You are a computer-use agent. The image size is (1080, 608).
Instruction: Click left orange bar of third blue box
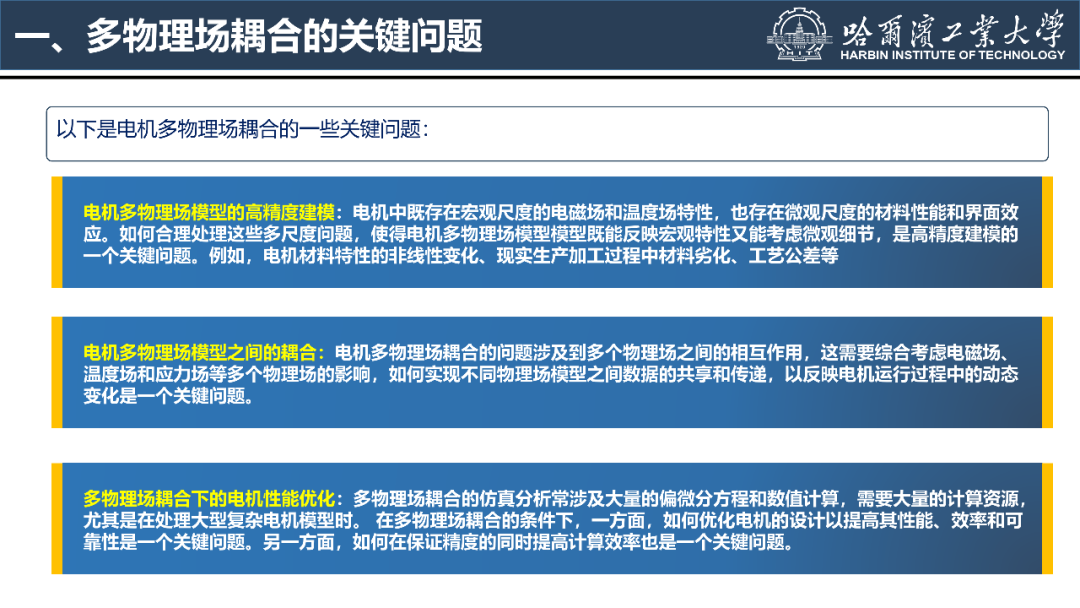(x=57, y=519)
